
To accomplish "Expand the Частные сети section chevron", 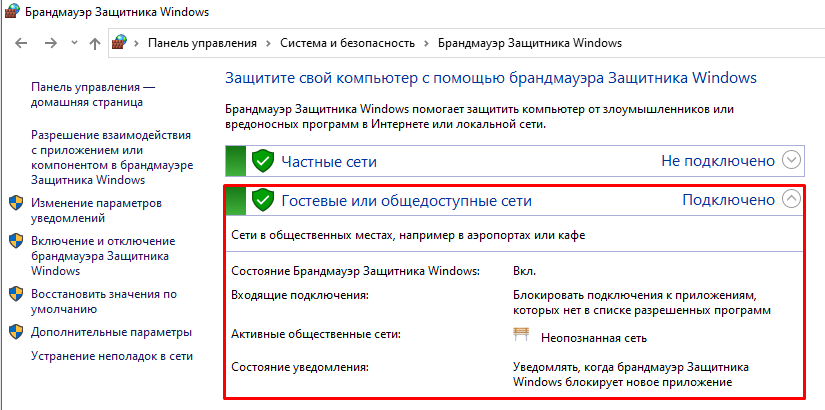I will click(x=791, y=160).
